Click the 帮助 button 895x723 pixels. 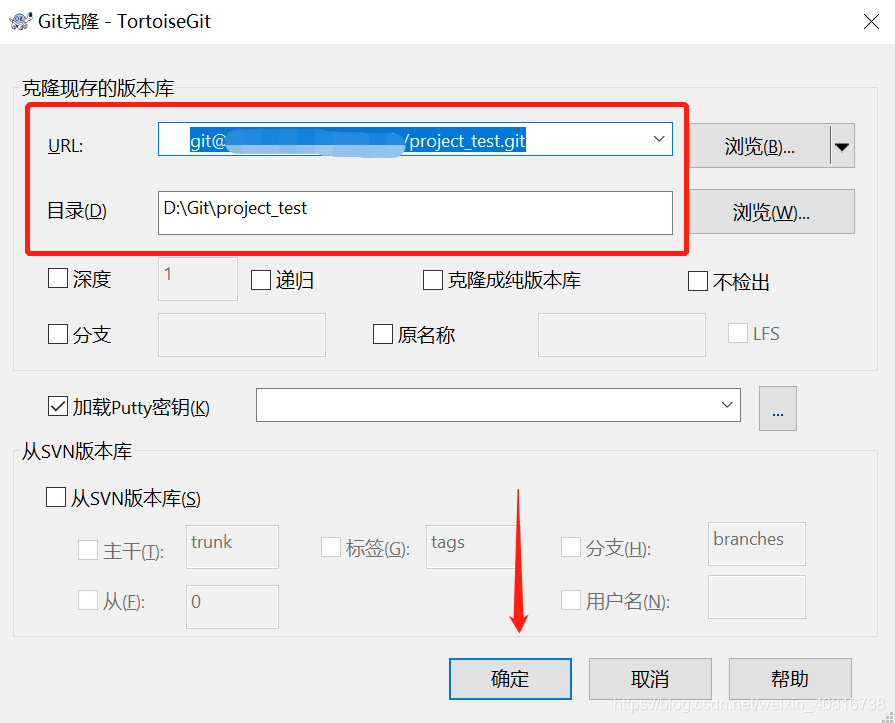click(790, 678)
